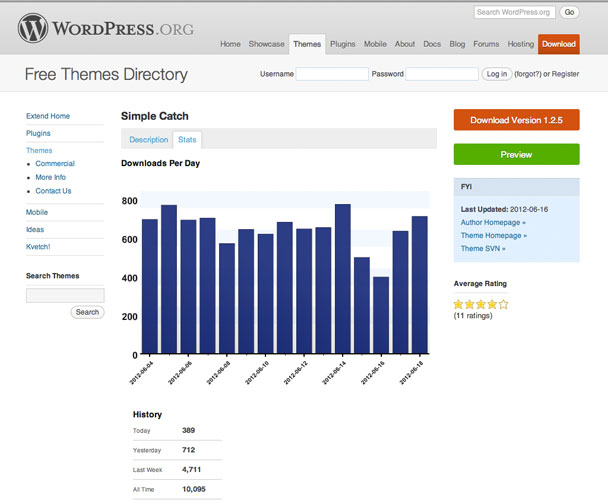Click the rating stars under Average Rating
This screenshot has width=608, height=501.
click(481, 304)
